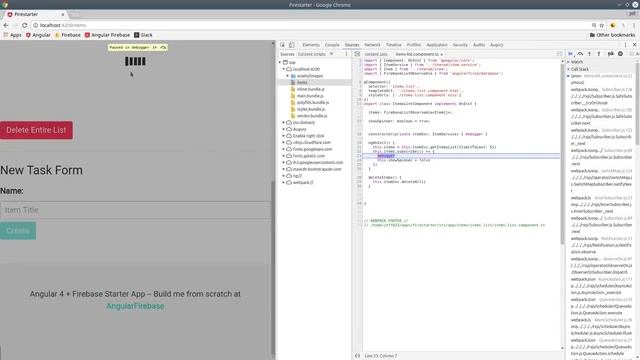The height and width of the screenshot is (360, 640).
Task: Open the Chrome three-dot menu
Action: [x=634, y=25]
